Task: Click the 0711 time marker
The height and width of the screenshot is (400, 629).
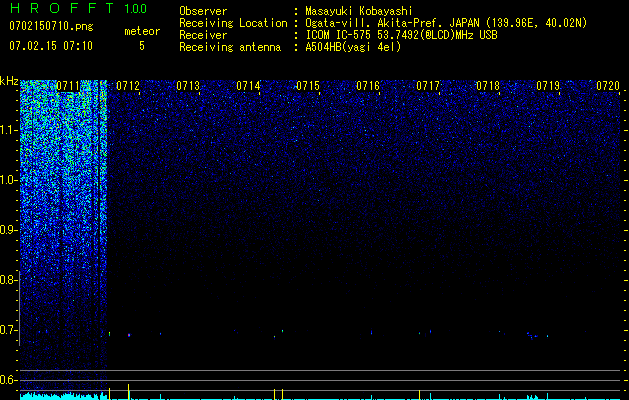Action: coord(68,86)
